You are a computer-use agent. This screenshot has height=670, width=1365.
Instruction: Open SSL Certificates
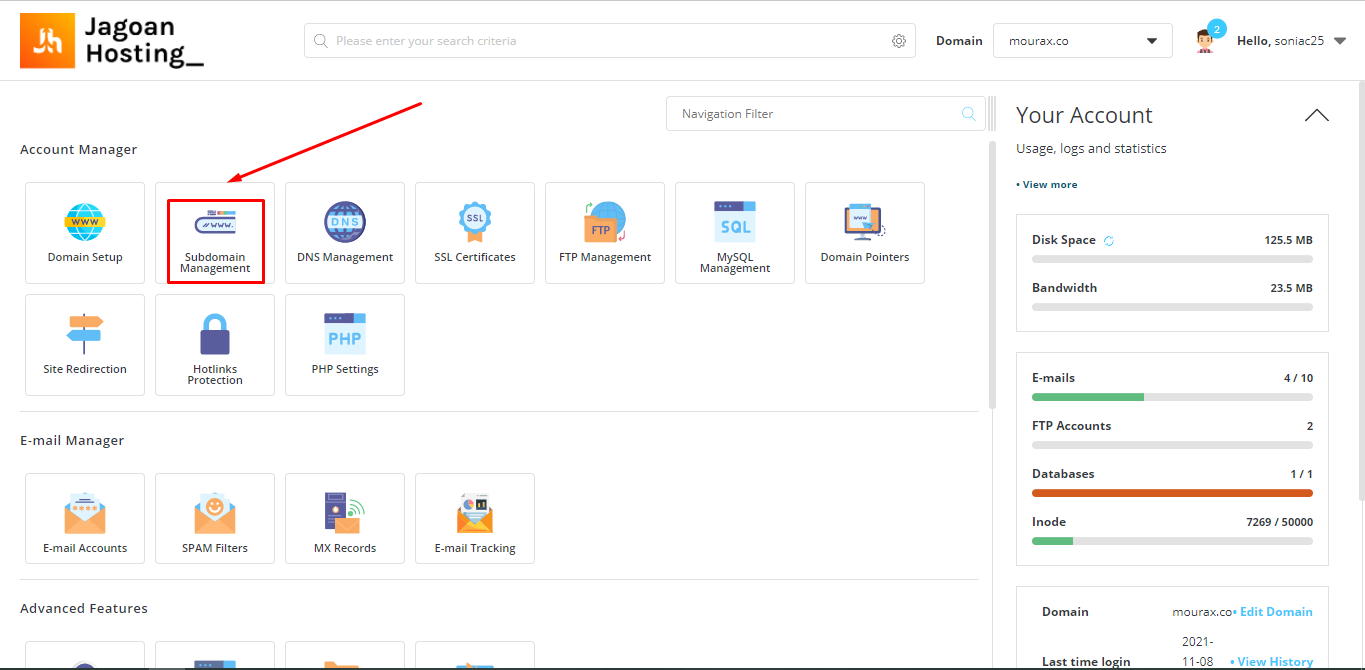(x=475, y=233)
